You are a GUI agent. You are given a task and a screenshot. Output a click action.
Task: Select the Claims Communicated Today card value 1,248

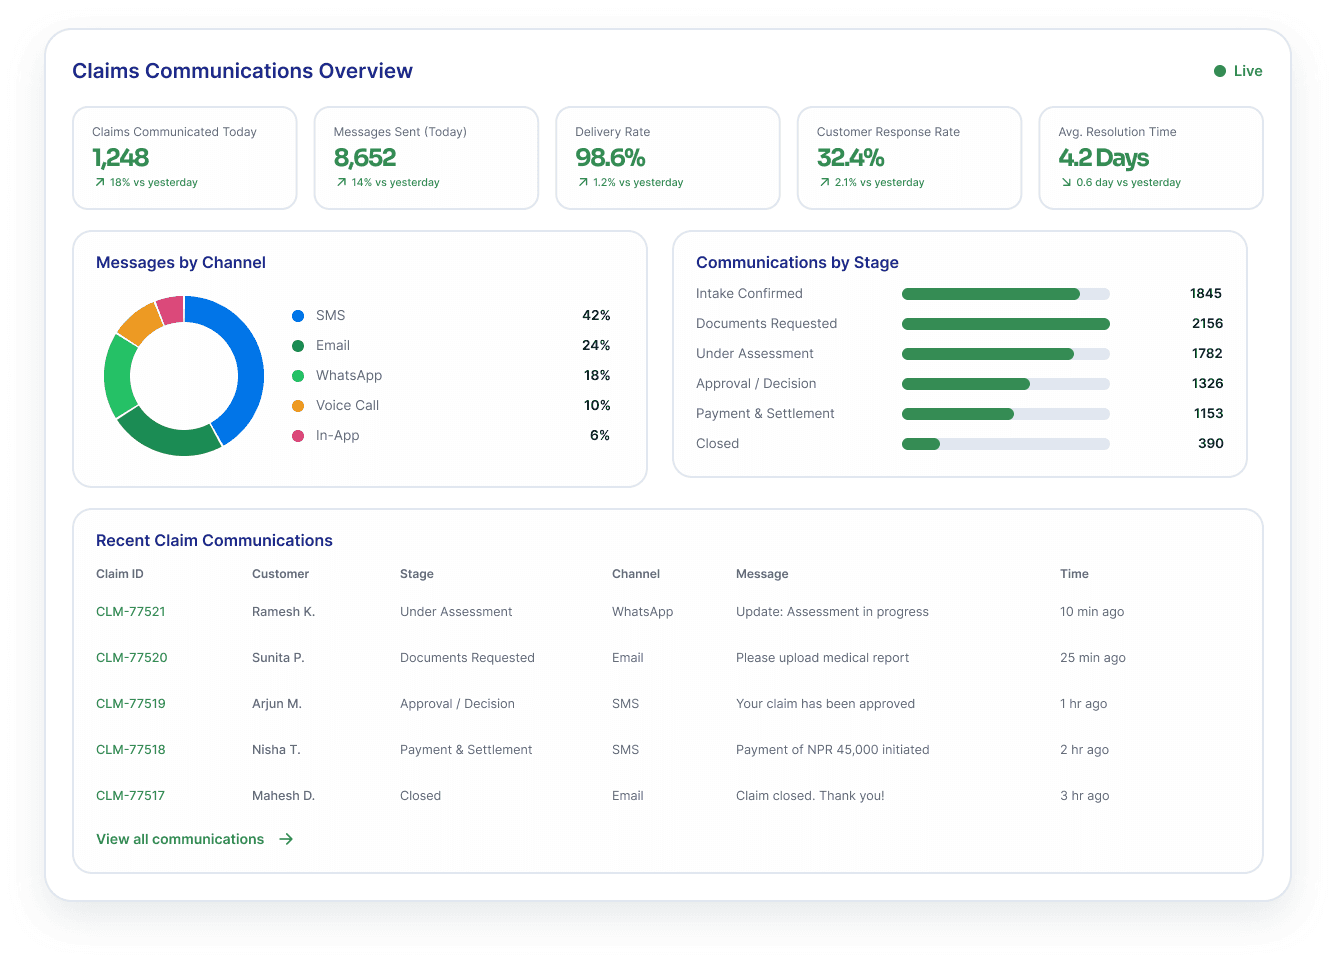(121, 158)
